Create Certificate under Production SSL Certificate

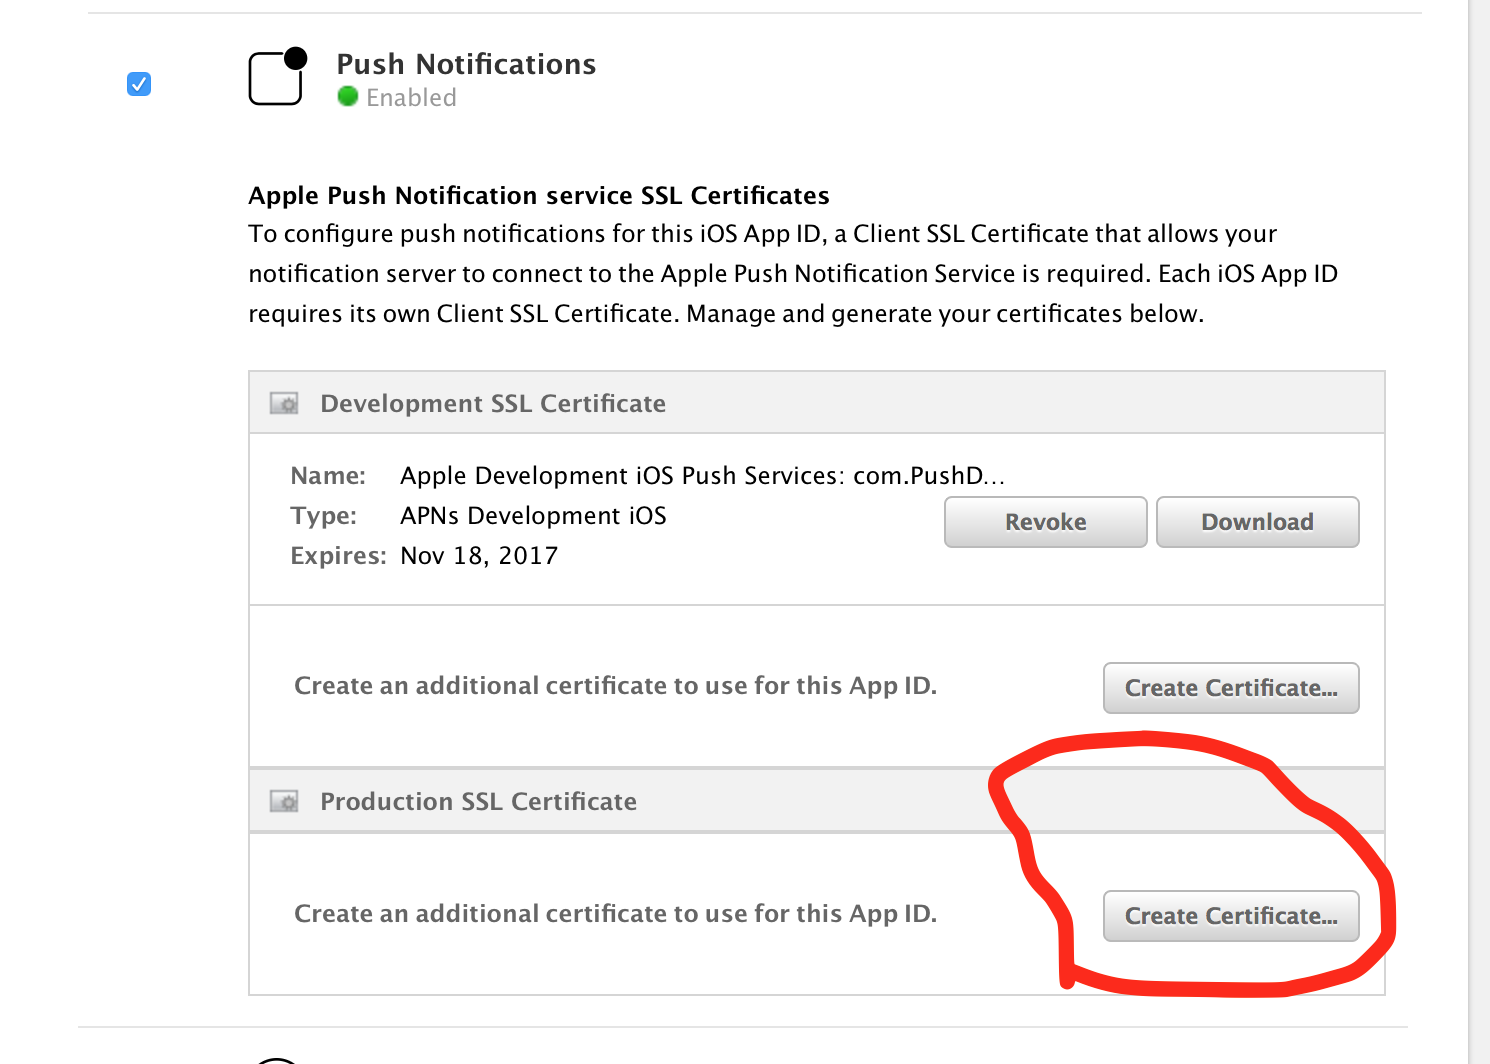point(1230,916)
